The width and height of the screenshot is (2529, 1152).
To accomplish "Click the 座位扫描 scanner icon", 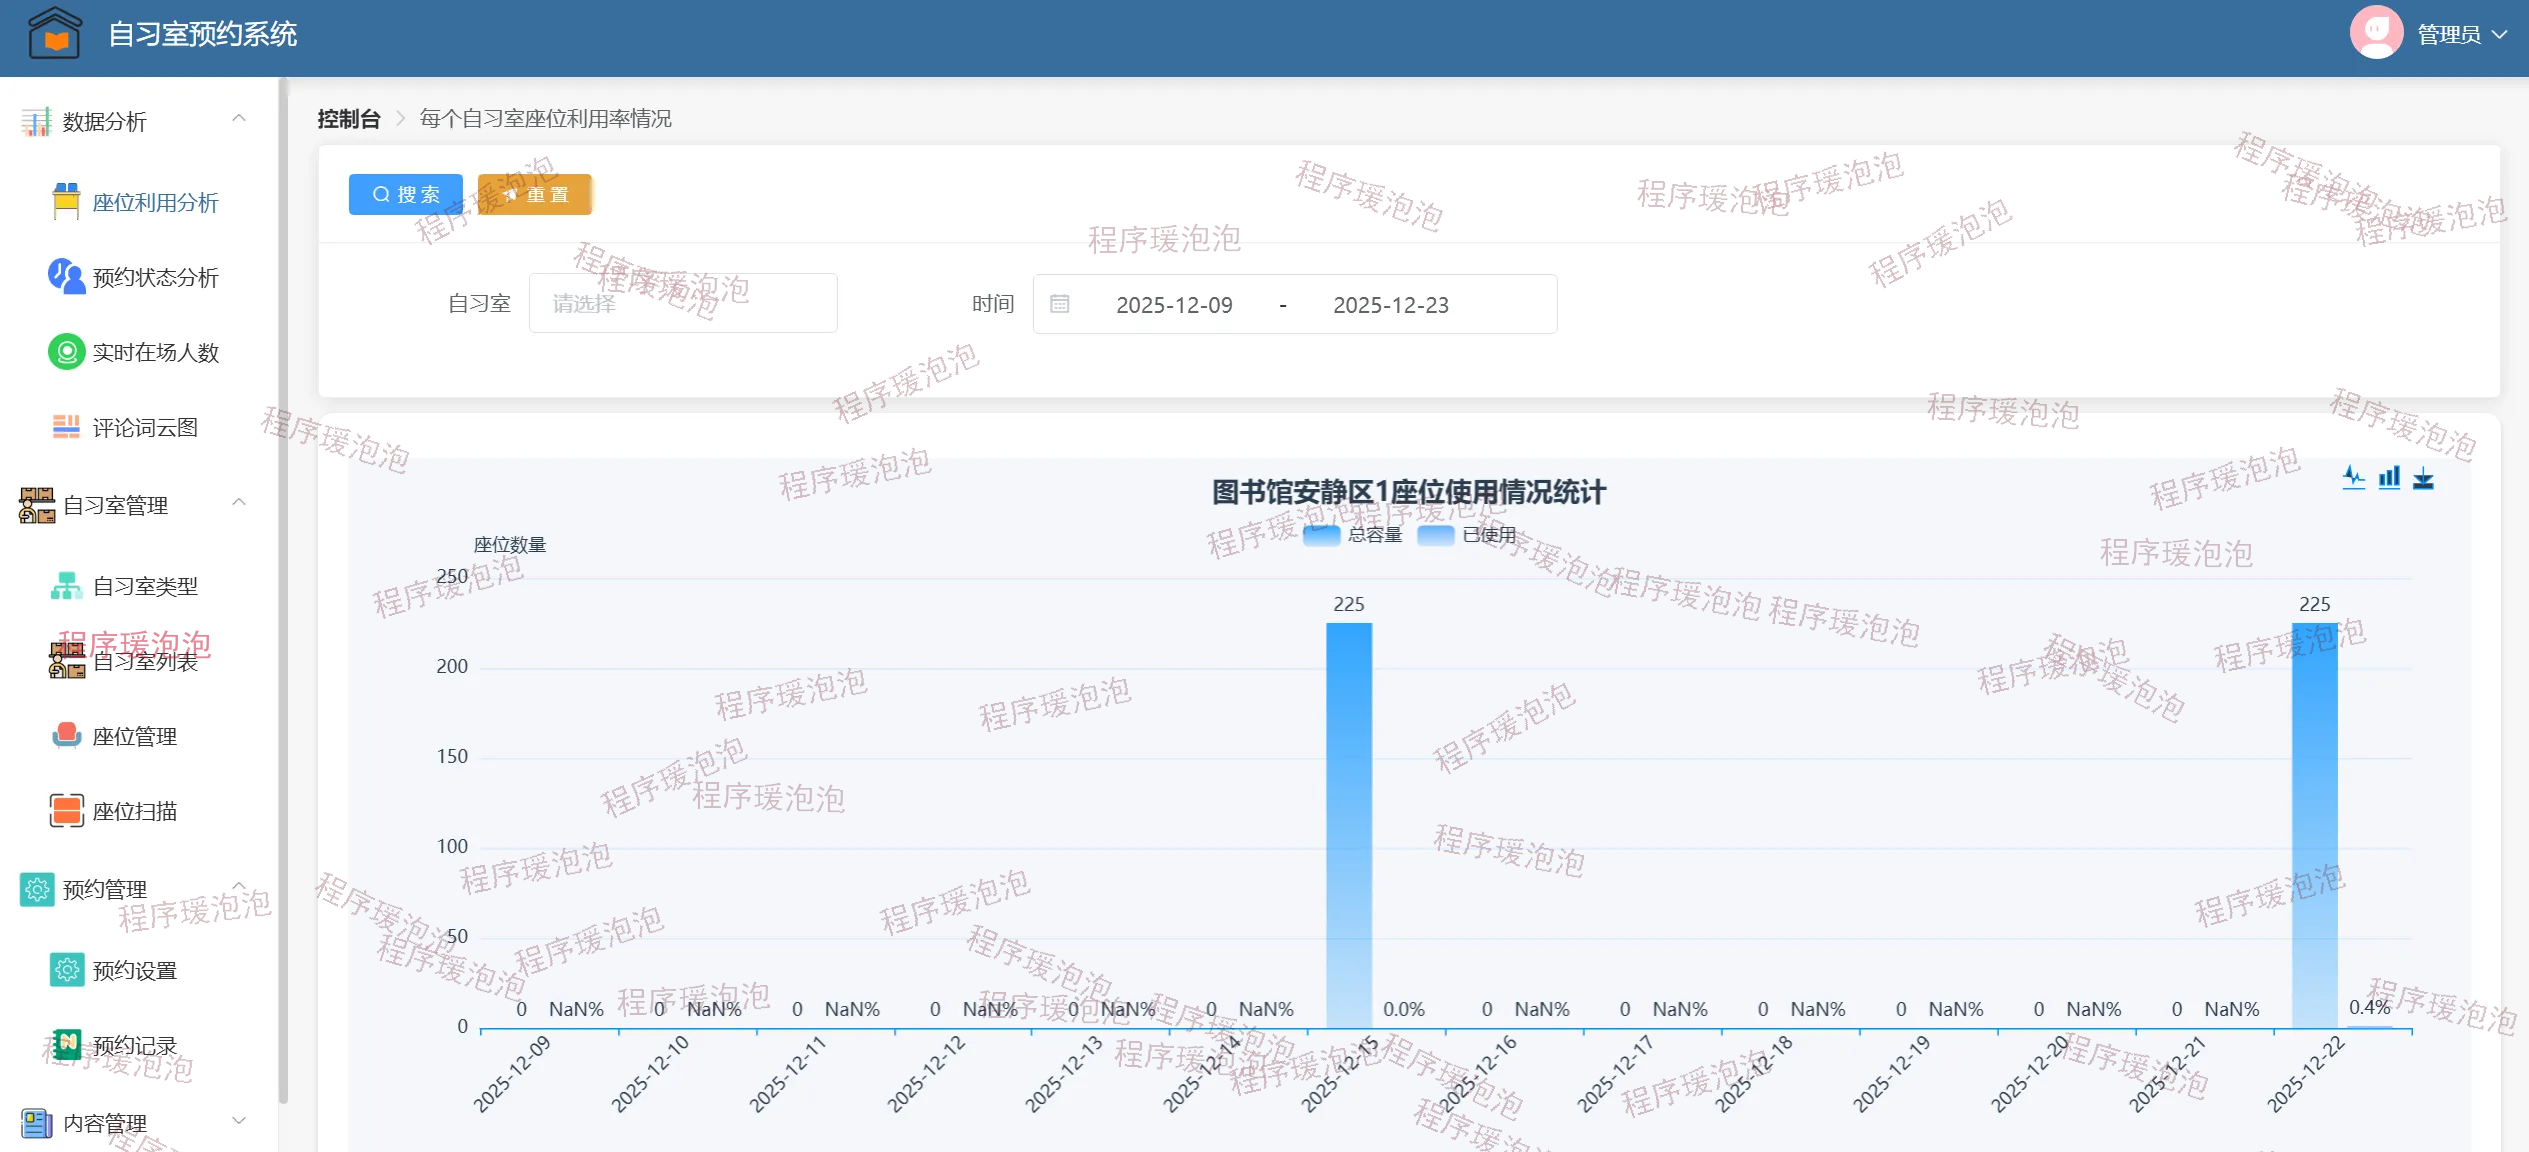I will click(66, 811).
